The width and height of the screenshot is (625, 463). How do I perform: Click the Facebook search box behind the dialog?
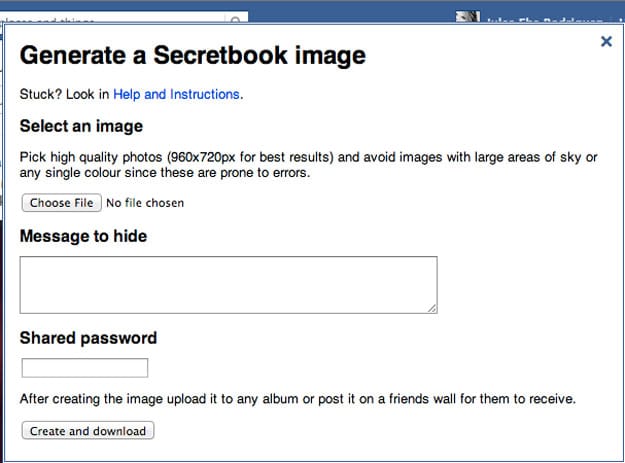120,18
